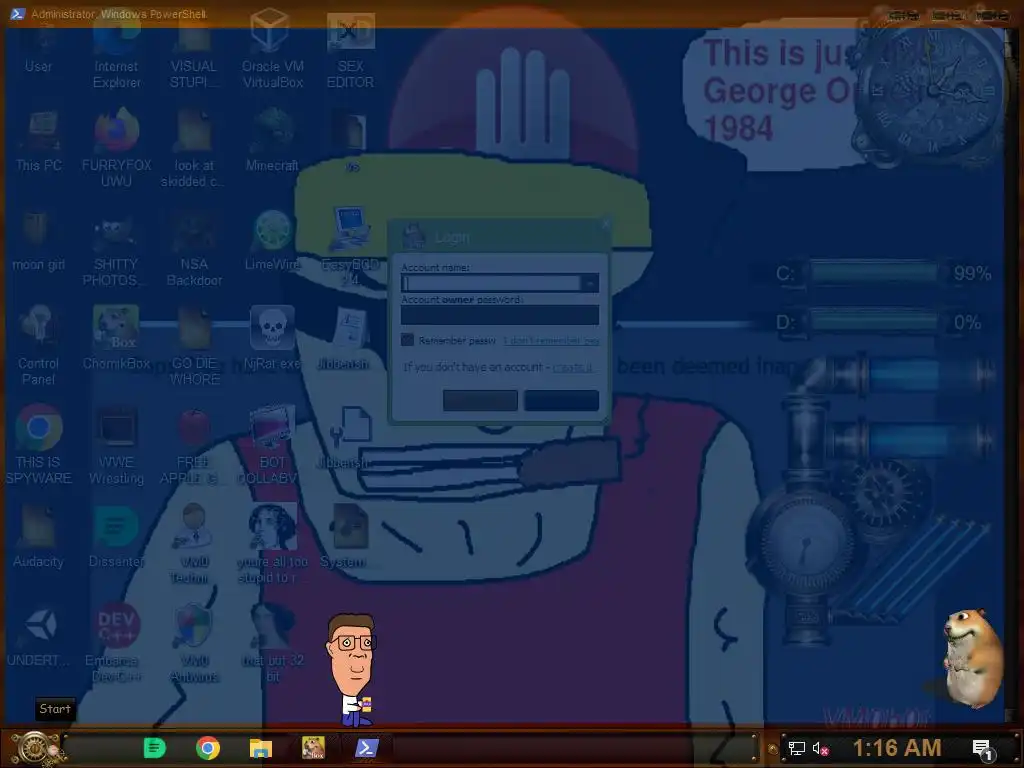This screenshot has height=768, width=1024.
Task: Open the THIS IS SPYWARE Chrome shortcut
Action: [39, 445]
